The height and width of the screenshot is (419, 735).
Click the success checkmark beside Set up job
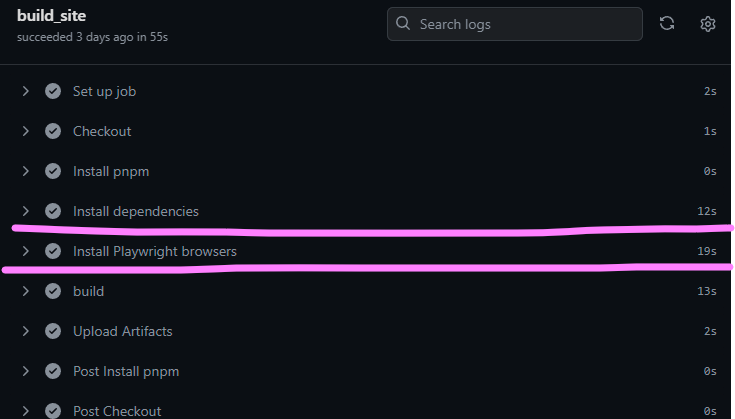[53, 91]
